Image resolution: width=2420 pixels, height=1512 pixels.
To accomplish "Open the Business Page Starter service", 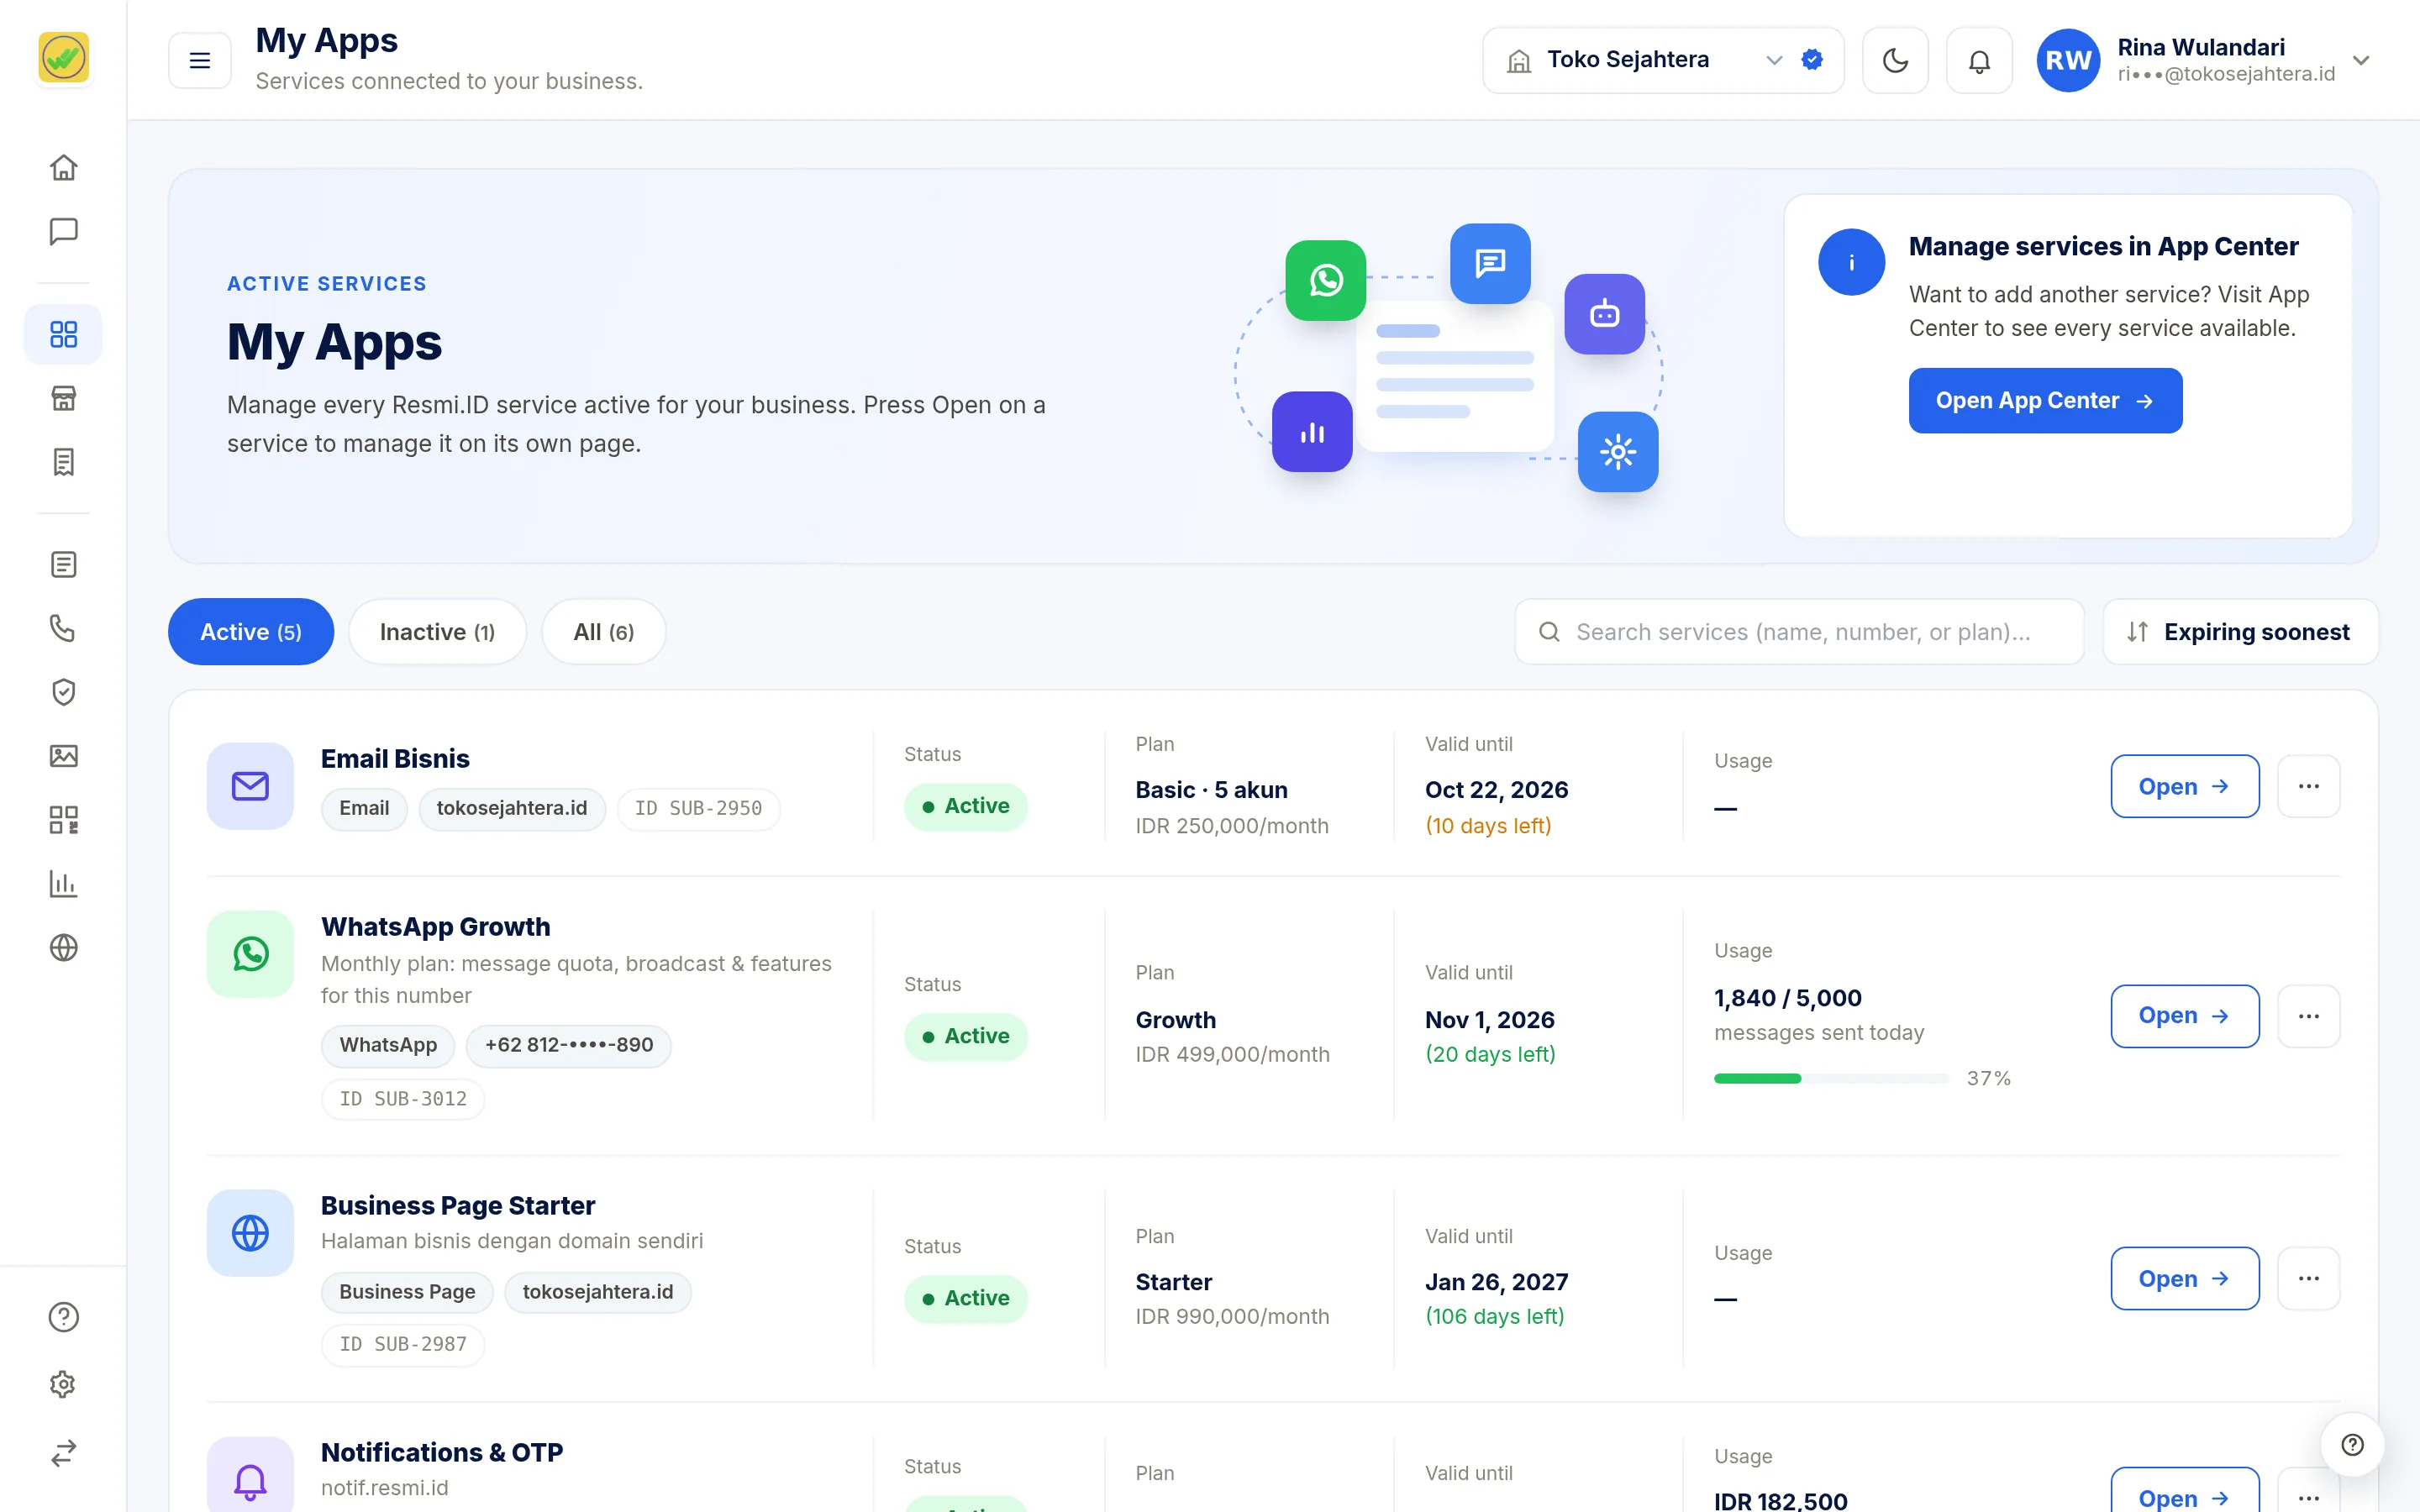I will pyautogui.click(x=2185, y=1278).
